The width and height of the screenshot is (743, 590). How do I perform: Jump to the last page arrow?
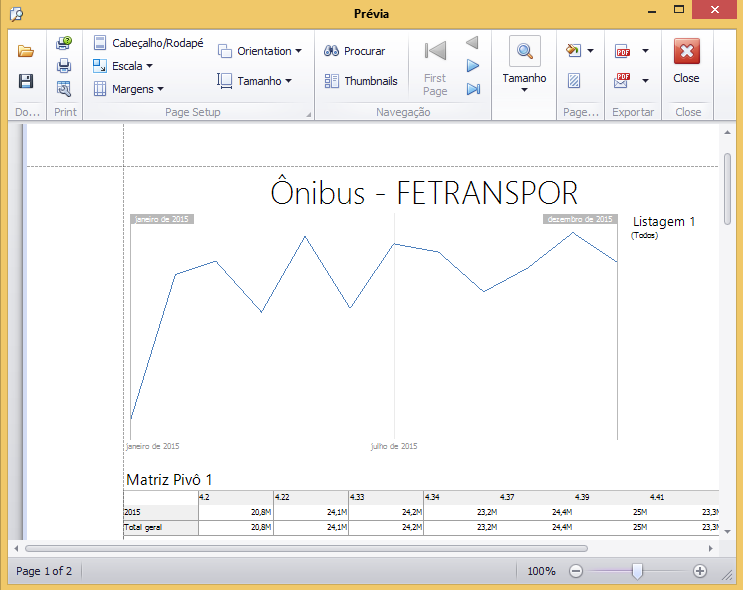point(473,89)
